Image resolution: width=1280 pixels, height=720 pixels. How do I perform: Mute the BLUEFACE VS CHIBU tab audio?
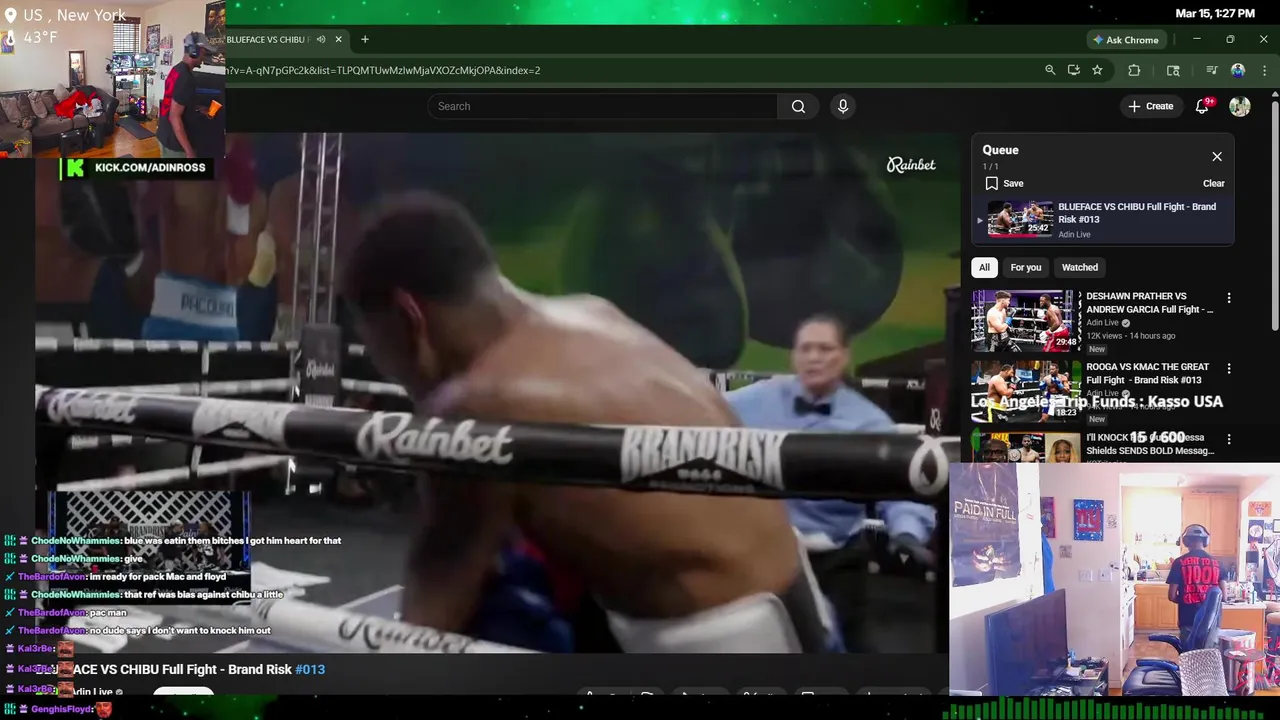point(321,40)
